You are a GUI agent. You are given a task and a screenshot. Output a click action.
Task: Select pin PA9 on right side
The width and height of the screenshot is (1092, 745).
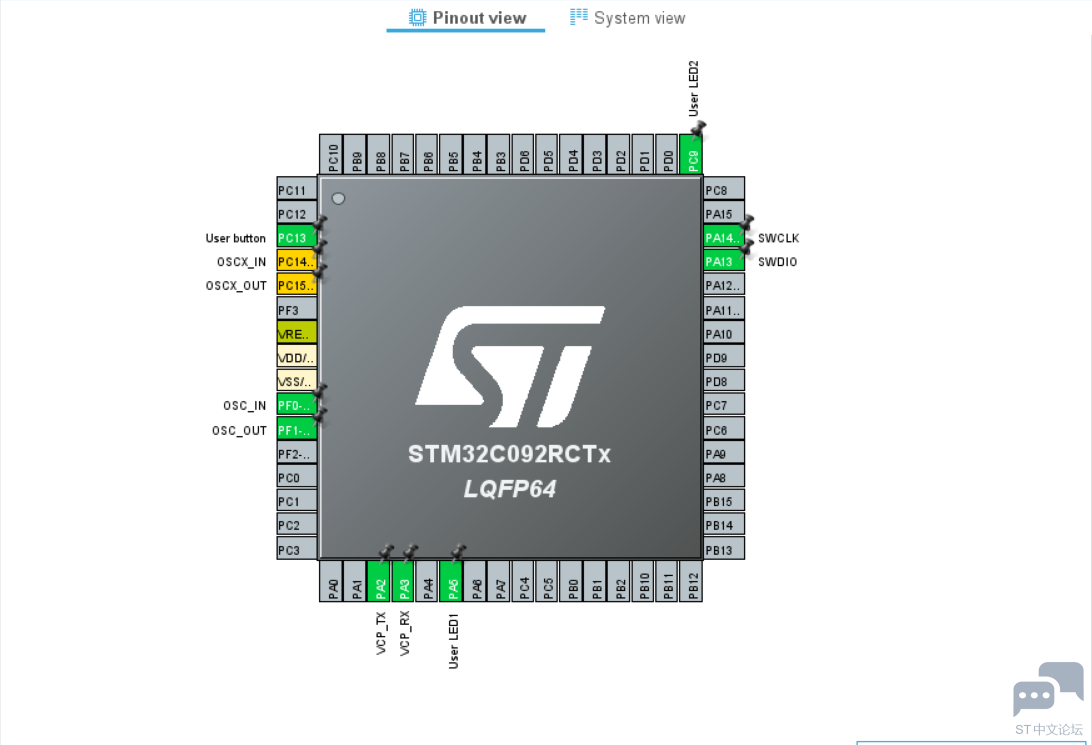(724, 453)
